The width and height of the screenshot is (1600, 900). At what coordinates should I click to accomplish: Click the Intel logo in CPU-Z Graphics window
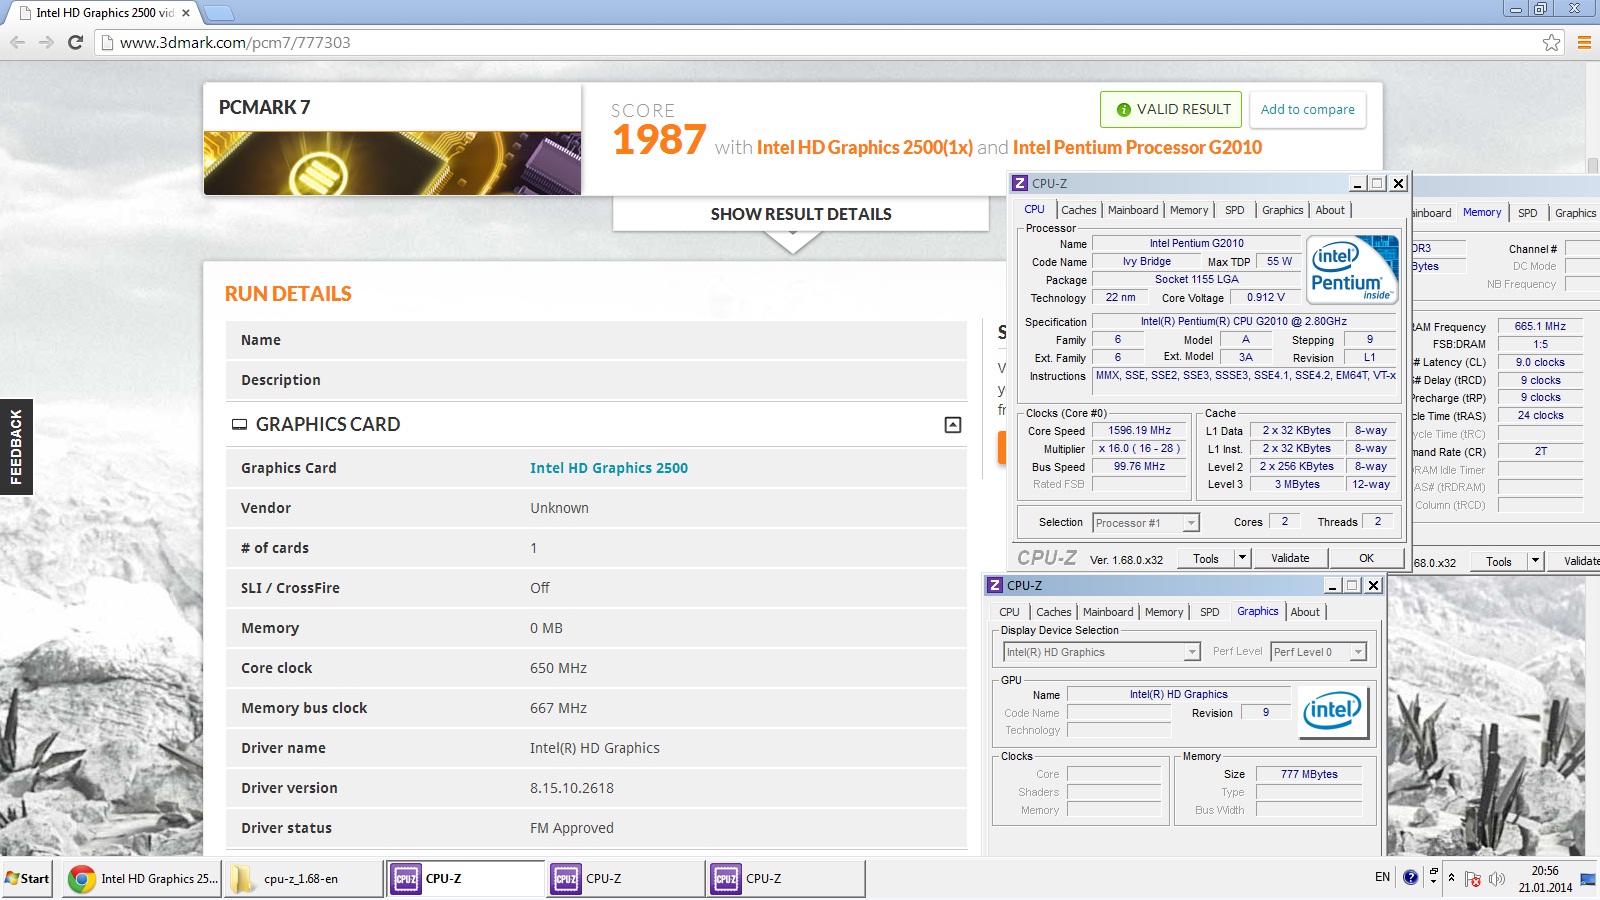click(x=1333, y=712)
